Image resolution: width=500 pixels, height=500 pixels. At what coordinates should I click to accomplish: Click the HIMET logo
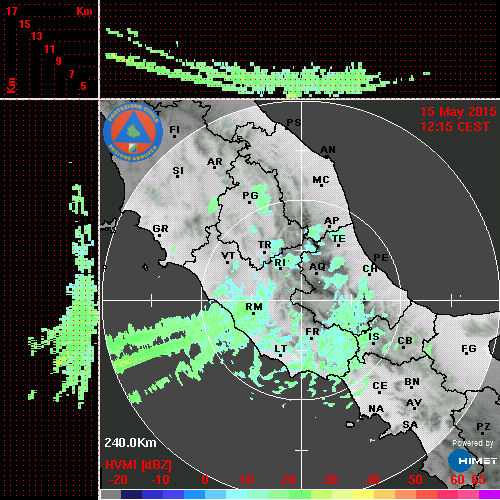(x=472, y=461)
